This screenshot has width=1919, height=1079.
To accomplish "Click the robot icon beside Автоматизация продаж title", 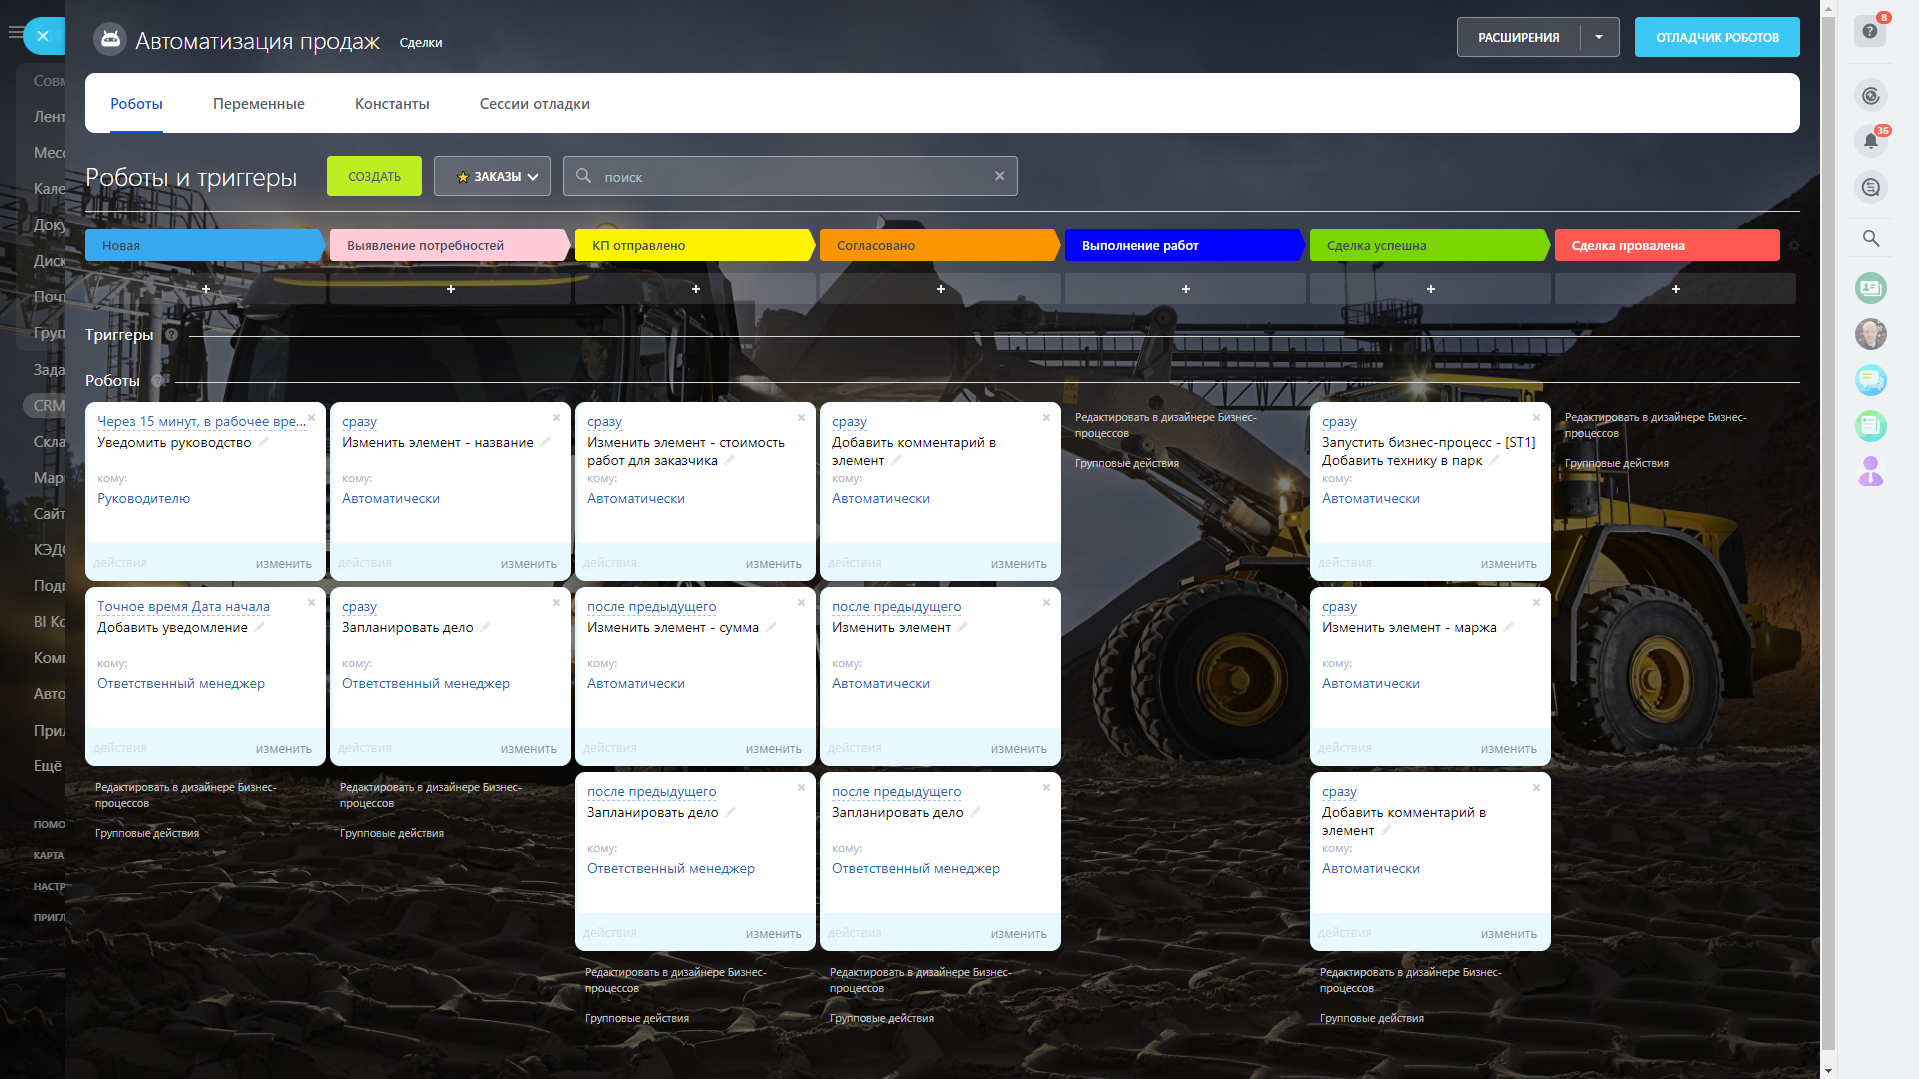I will pos(110,40).
